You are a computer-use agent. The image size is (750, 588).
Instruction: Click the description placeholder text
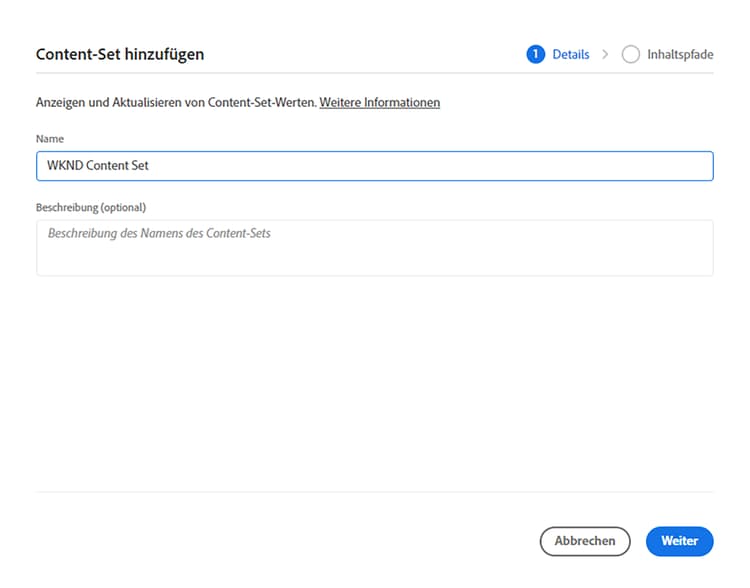point(159,233)
